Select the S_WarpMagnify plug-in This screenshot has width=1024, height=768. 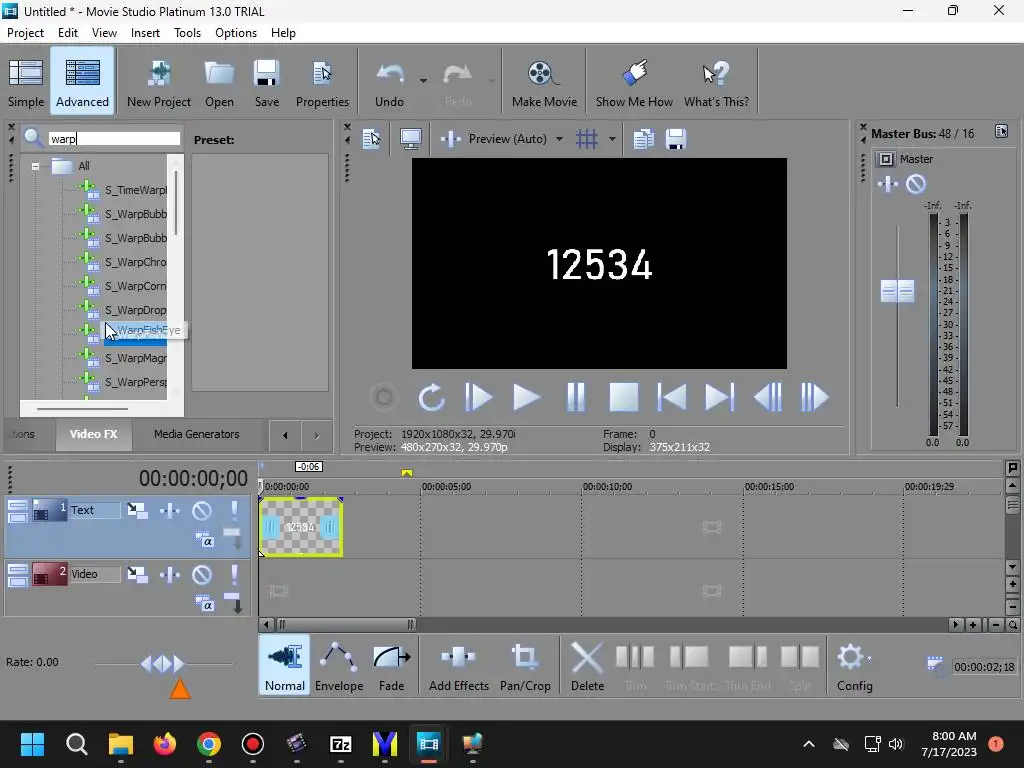[x=135, y=358]
